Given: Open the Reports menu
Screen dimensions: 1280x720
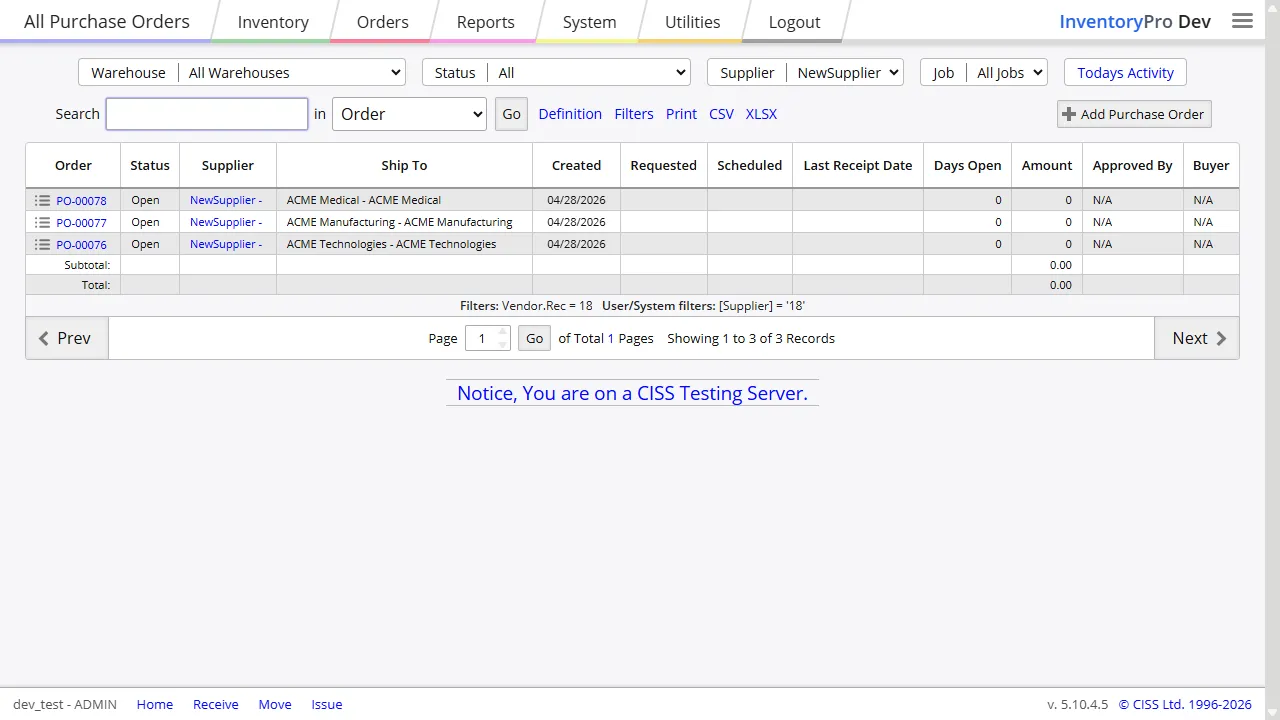Looking at the screenshot, I should click(x=485, y=21).
